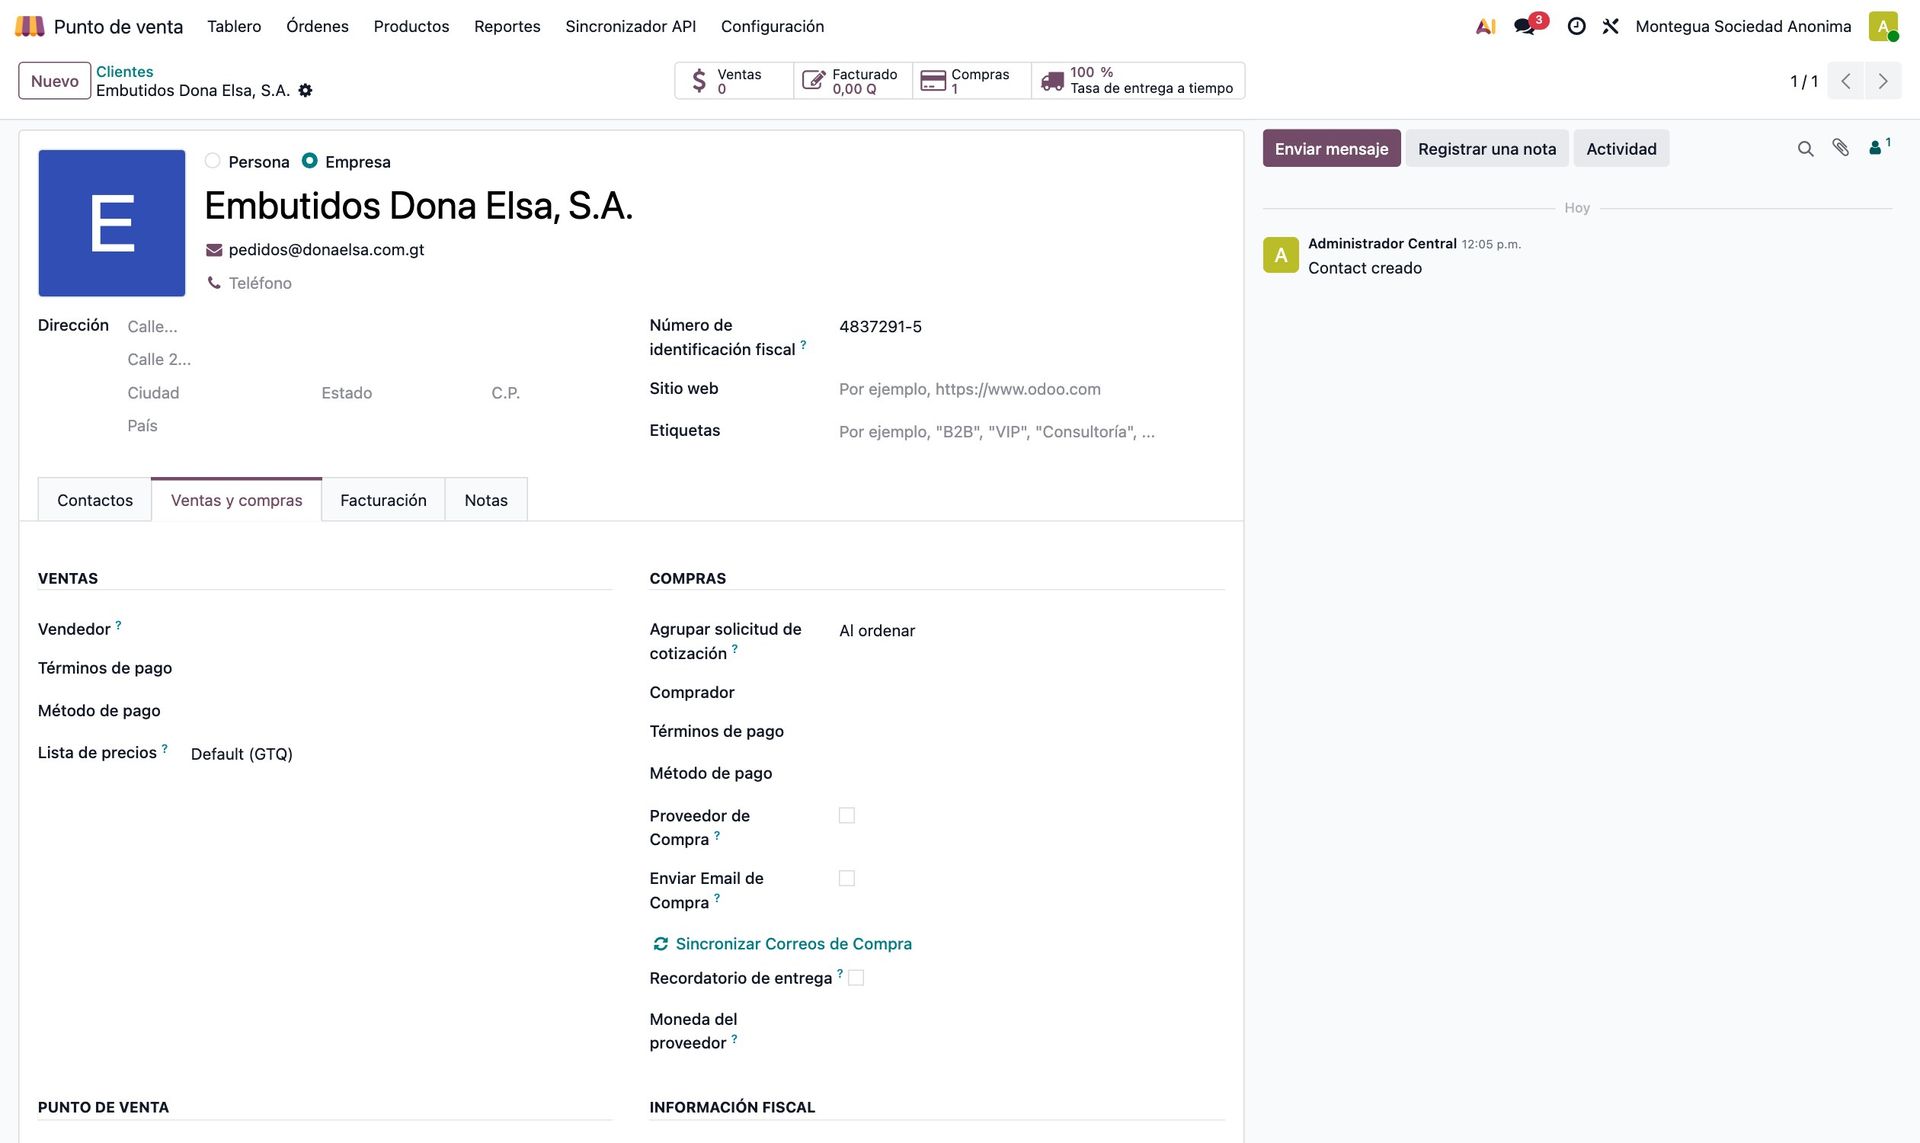
Task: Open Agrupar solicitud de cotización selection
Action: (1031, 631)
